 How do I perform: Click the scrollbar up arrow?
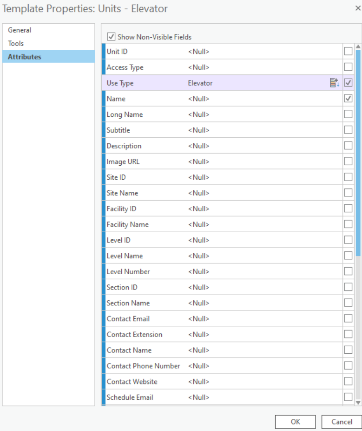[358, 47]
